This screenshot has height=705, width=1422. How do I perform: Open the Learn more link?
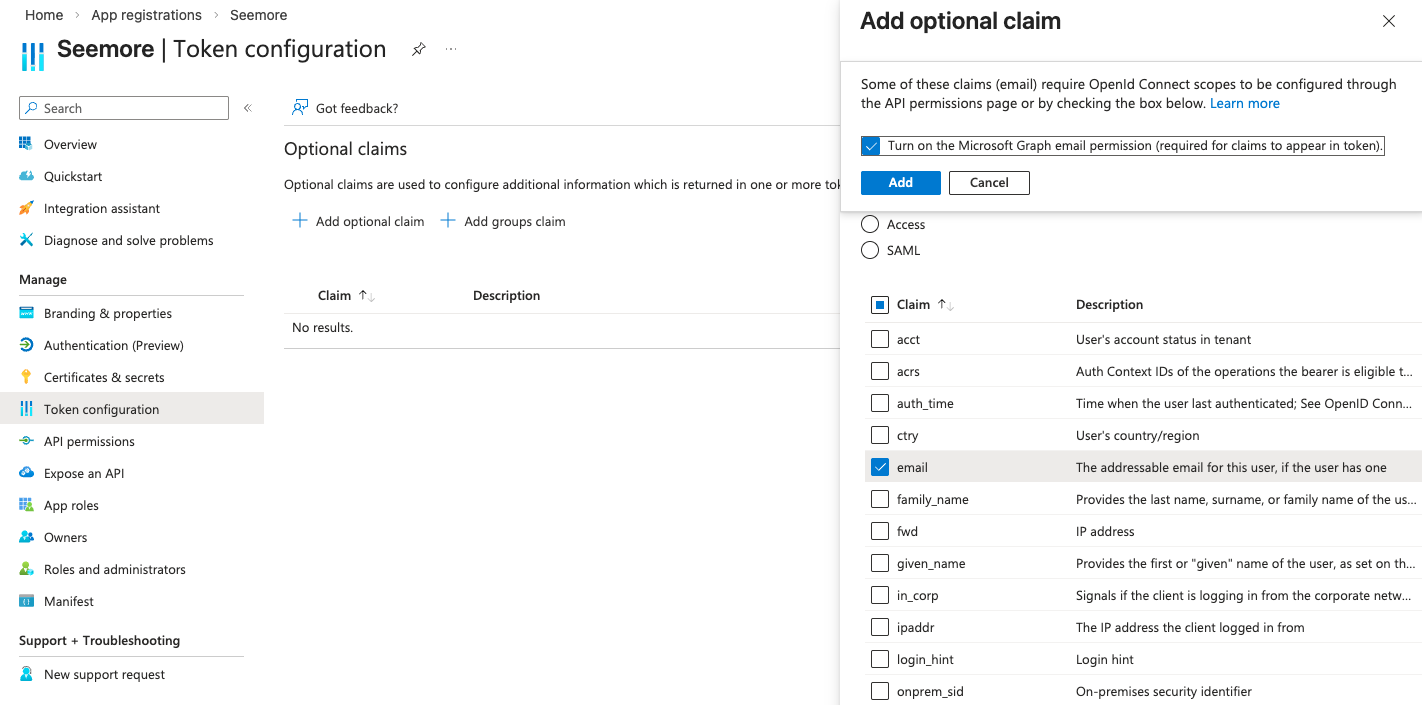[x=1244, y=102]
